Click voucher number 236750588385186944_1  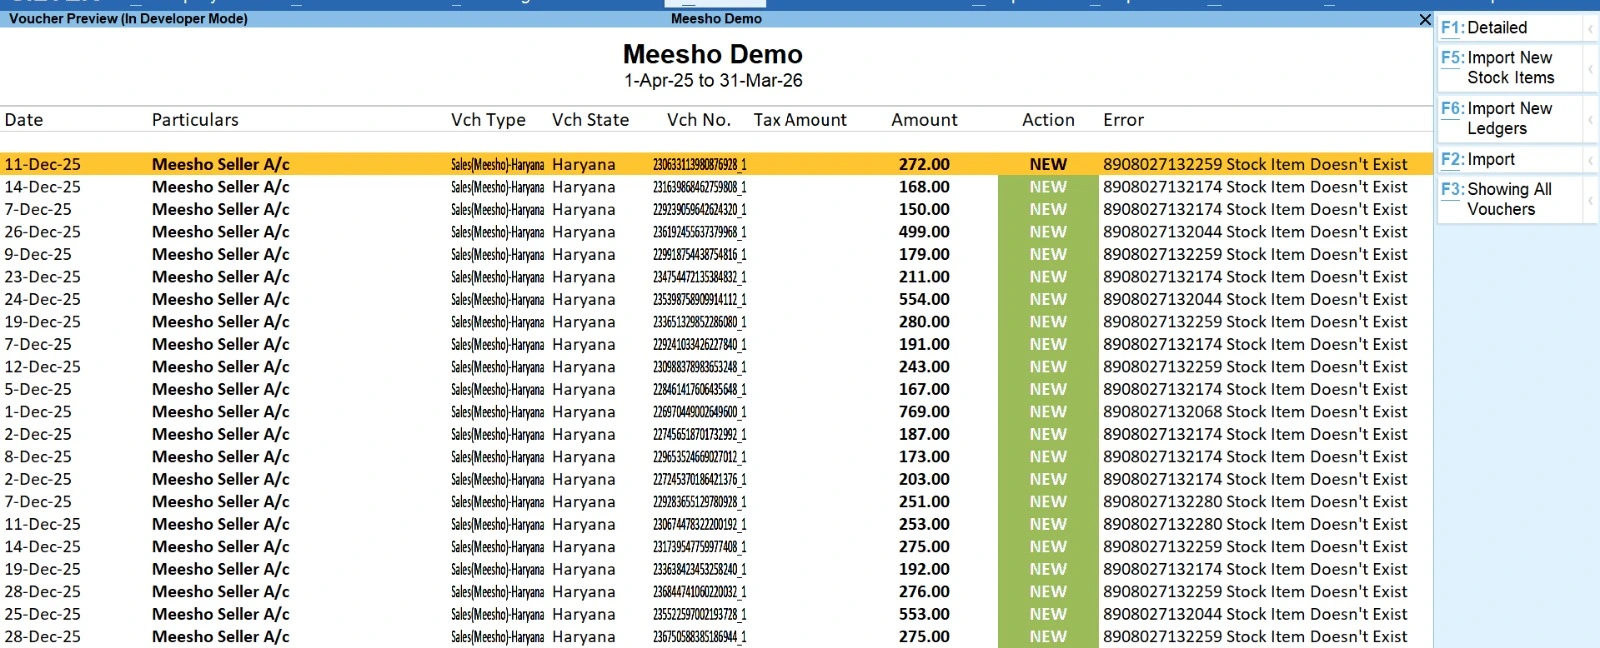coord(700,637)
